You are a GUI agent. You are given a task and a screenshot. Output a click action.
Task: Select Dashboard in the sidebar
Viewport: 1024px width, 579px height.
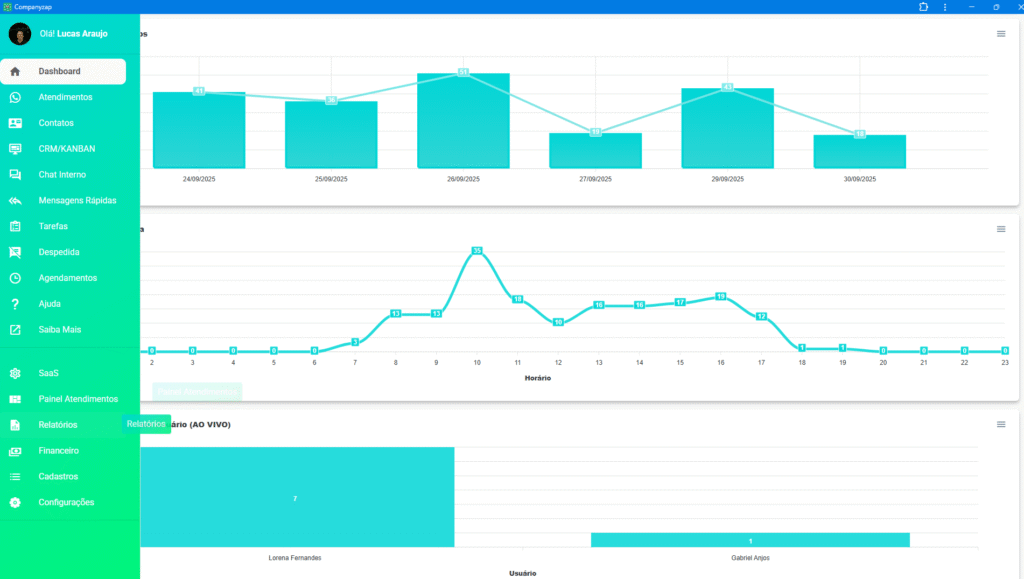click(60, 71)
